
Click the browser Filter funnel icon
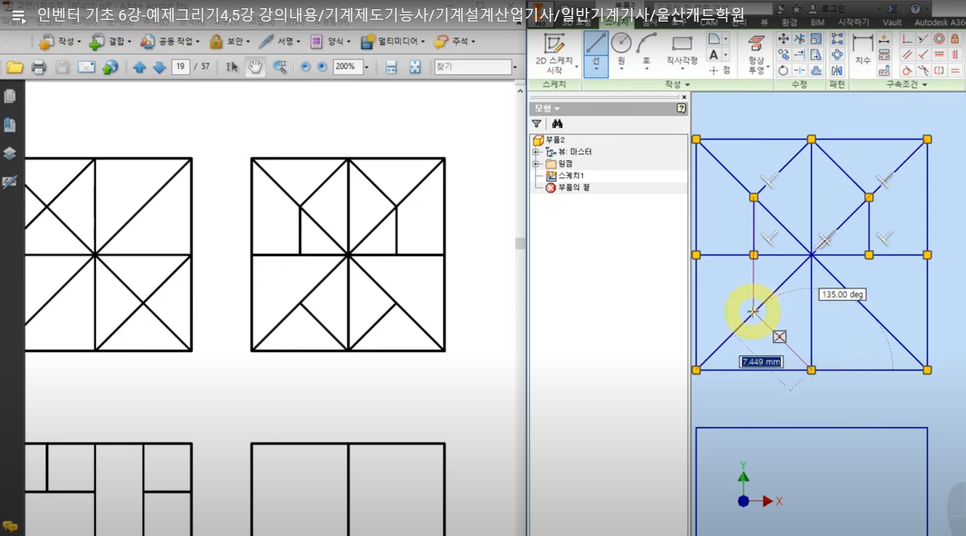537,124
